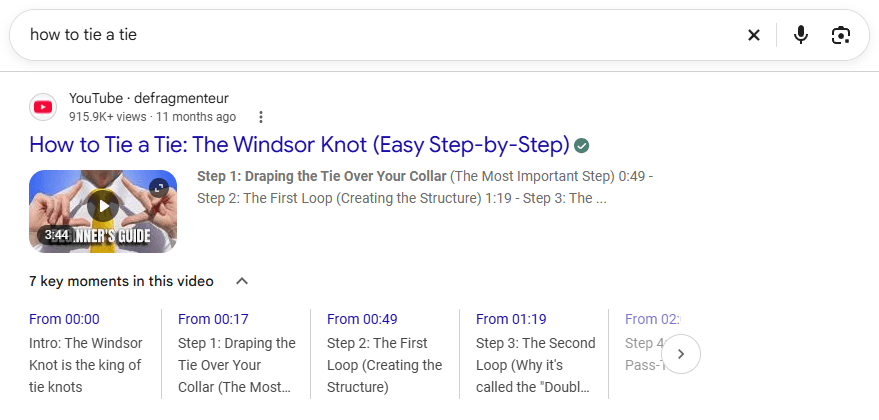
Task: Click the green verified badge after the title
Action: click(582, 146)
